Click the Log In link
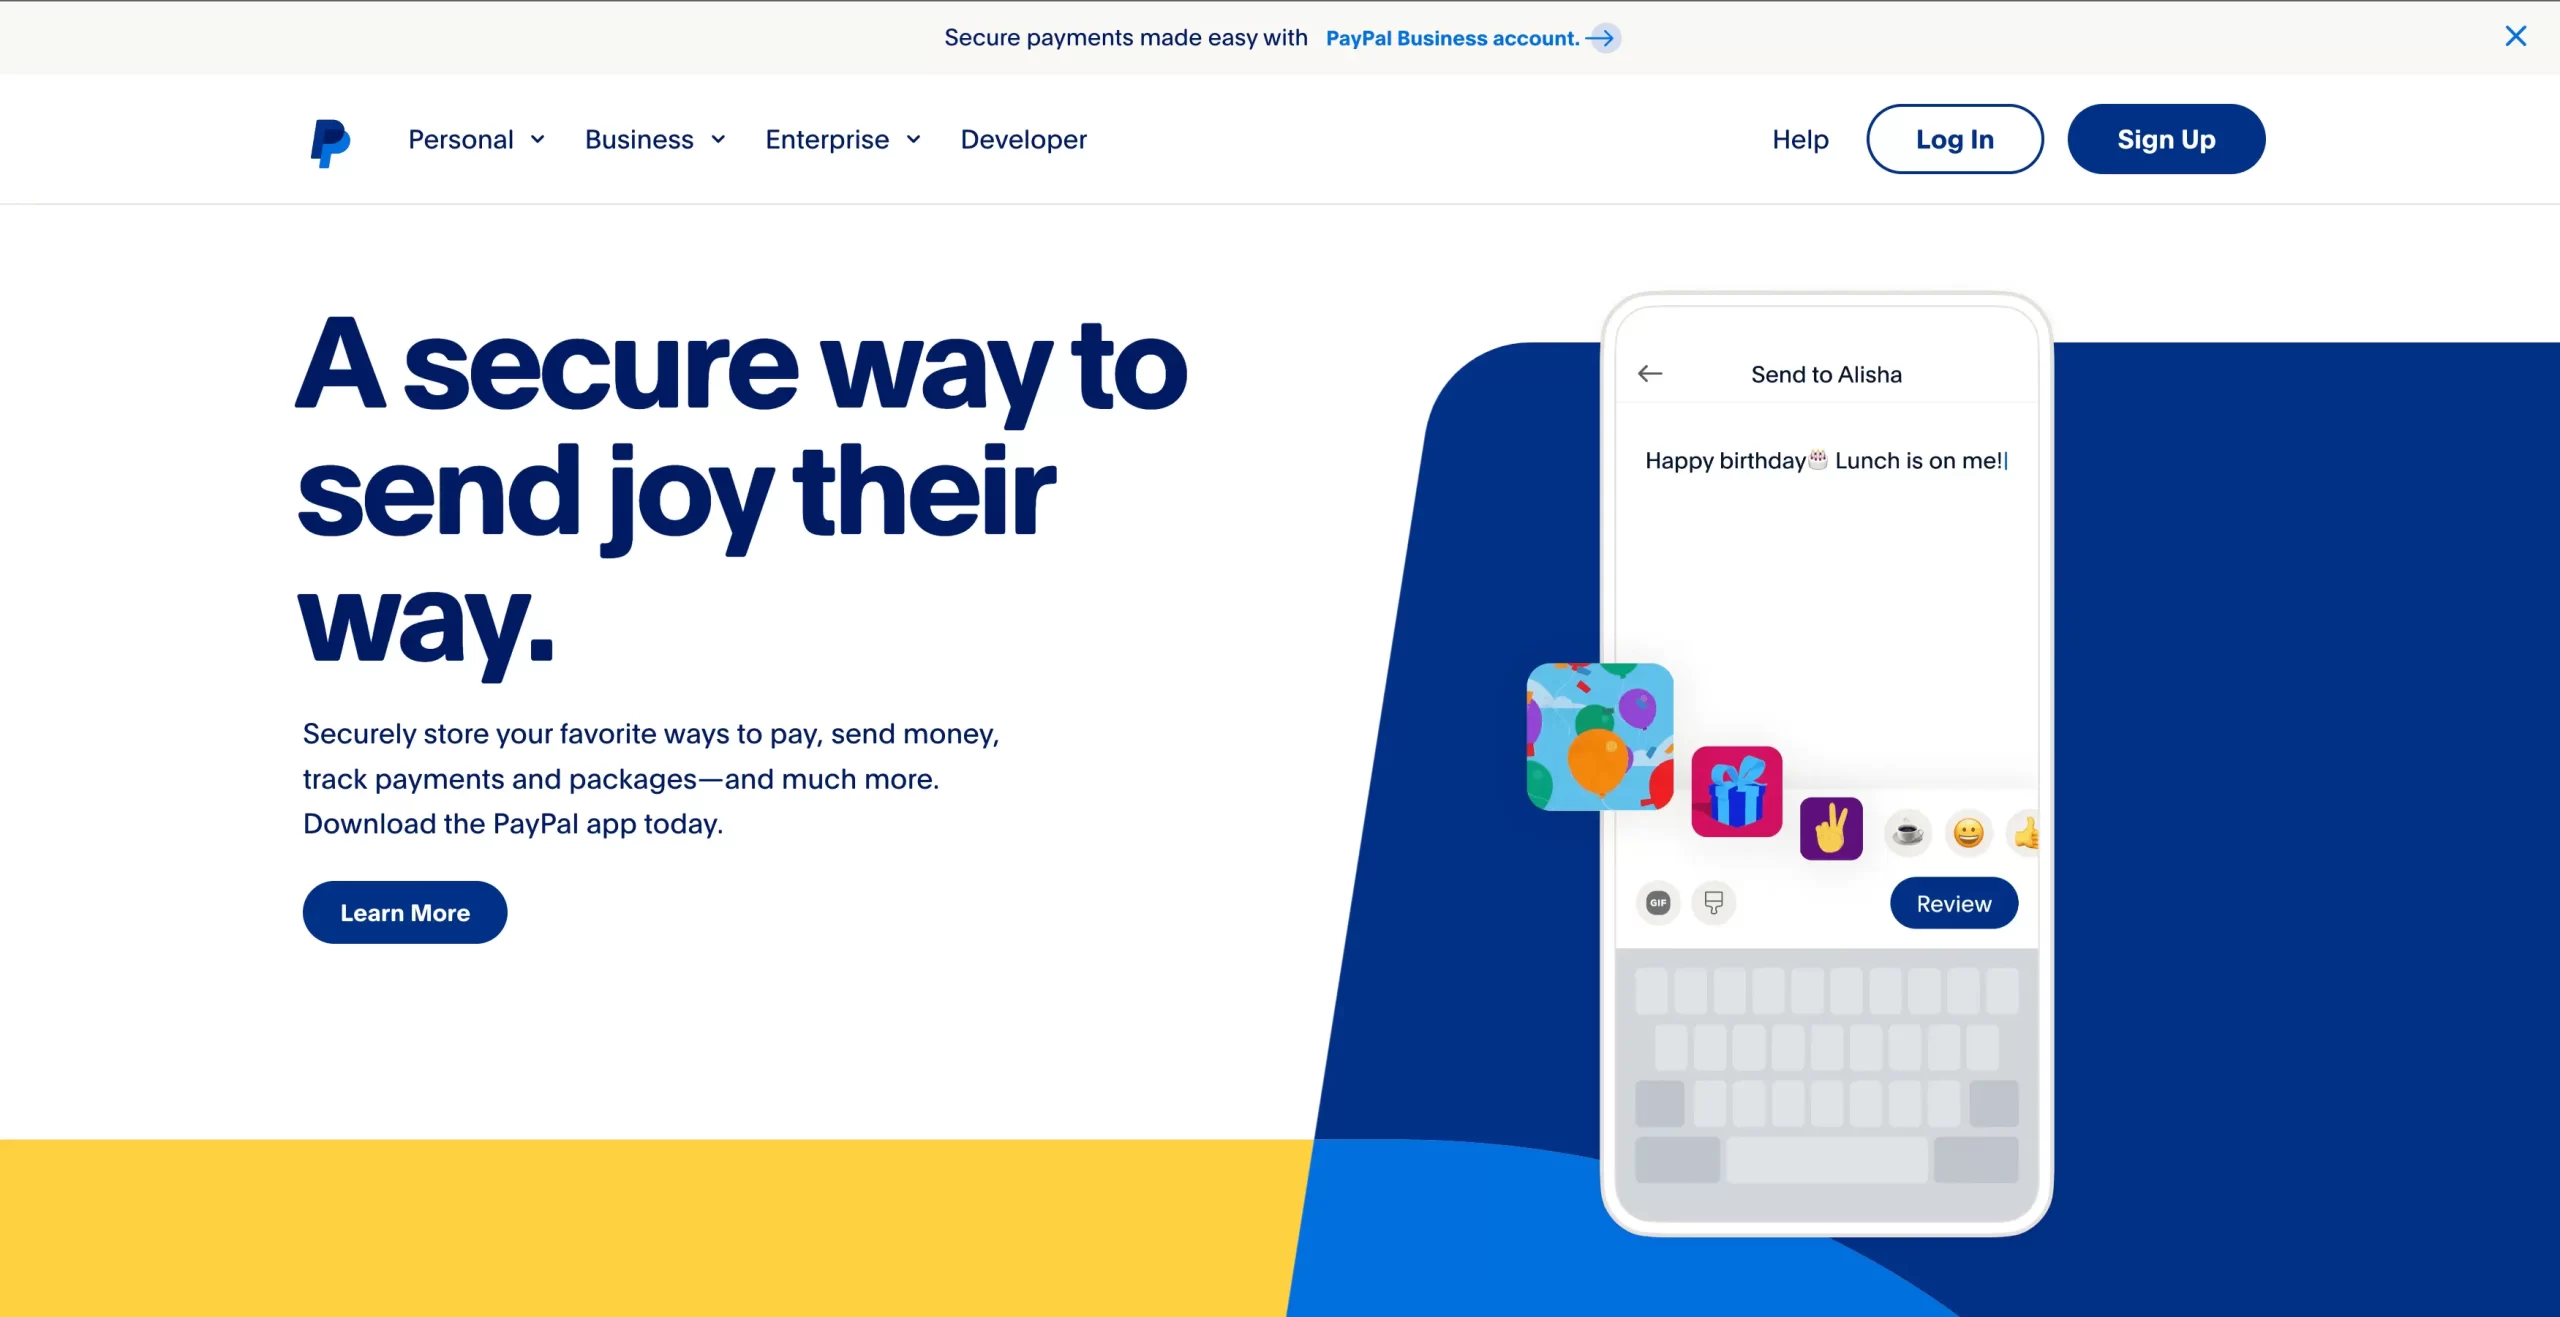This screenshot has width=2560, height=1317. 1954,139
